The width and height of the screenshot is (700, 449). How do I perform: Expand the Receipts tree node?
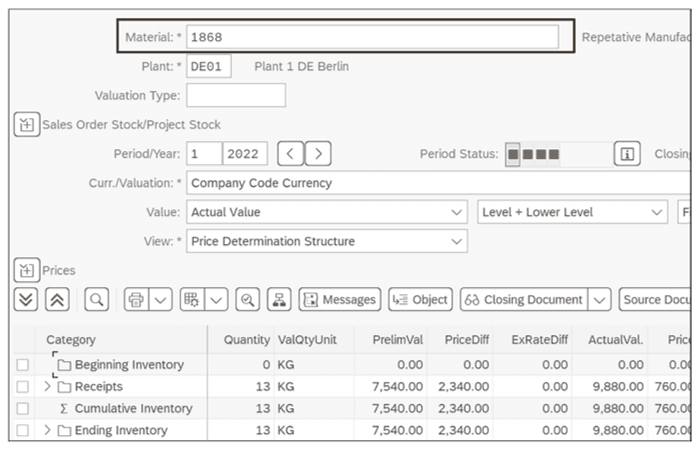(x=47, y=386)
